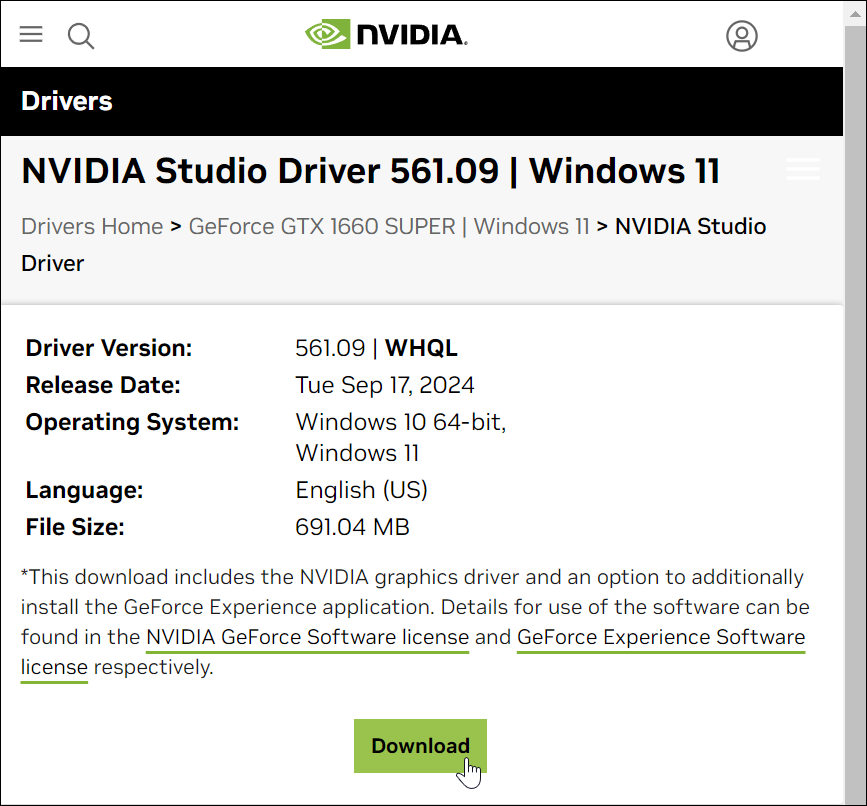Click the Drivers header in black bar
The width and height of the screenshot is (867, 806).
(67, 101)
